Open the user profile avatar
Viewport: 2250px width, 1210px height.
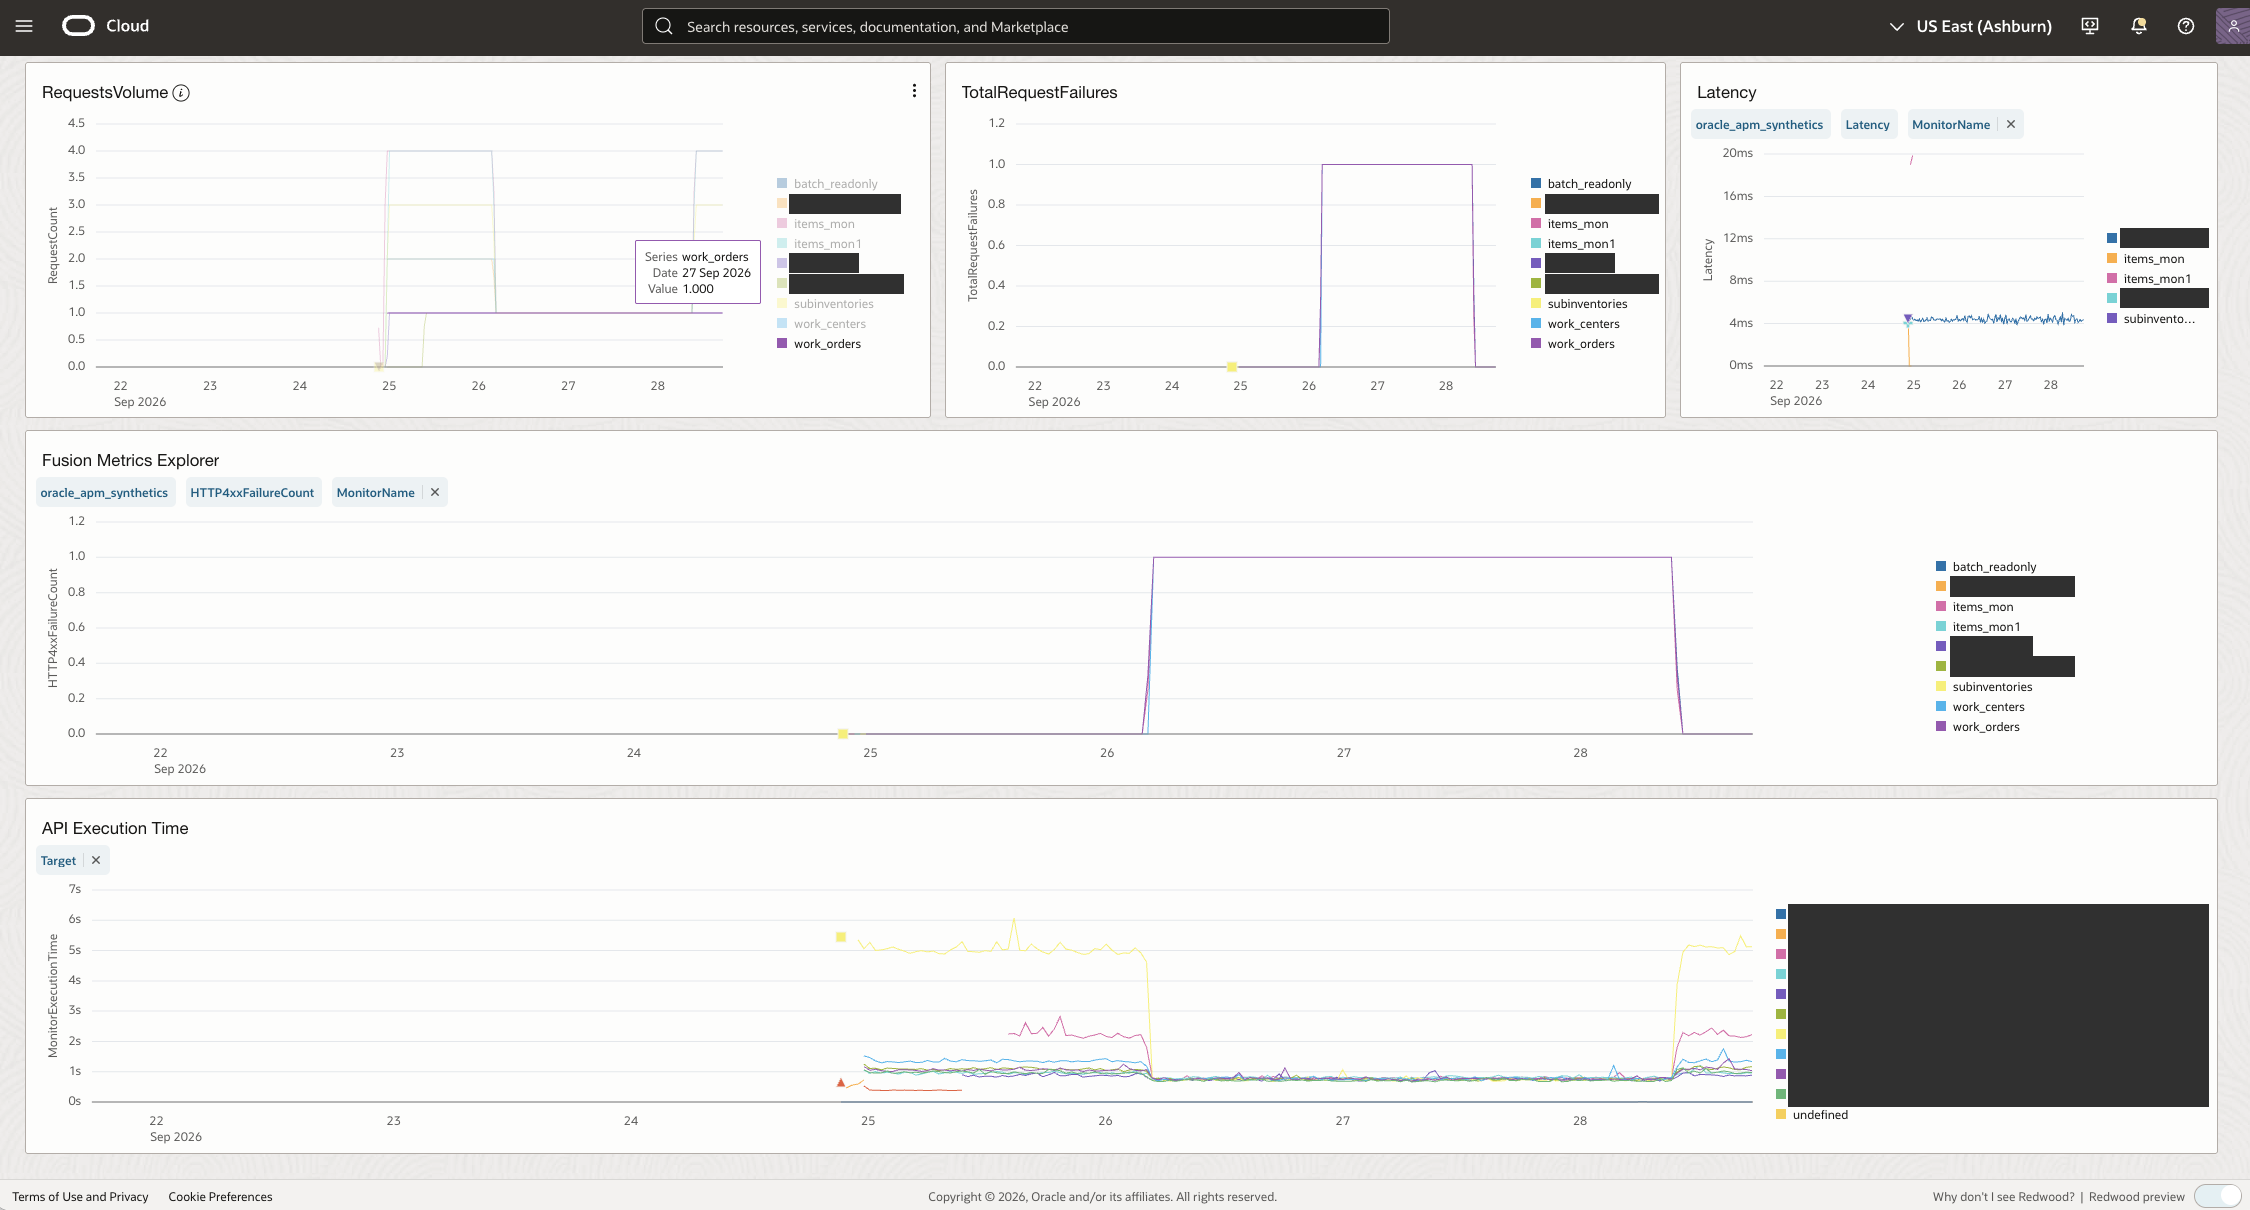[x=2232, y=26]
